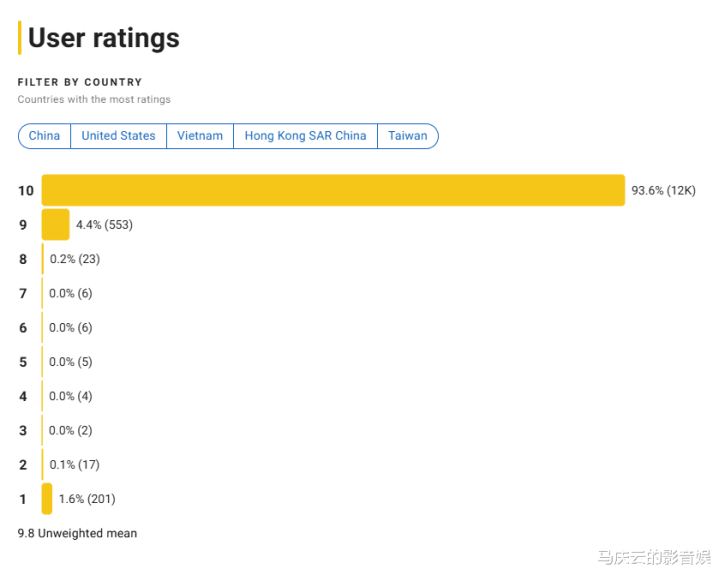The image size is (719, 575).
Task: Select the Taiwan country filter
Action: [408, 136]
